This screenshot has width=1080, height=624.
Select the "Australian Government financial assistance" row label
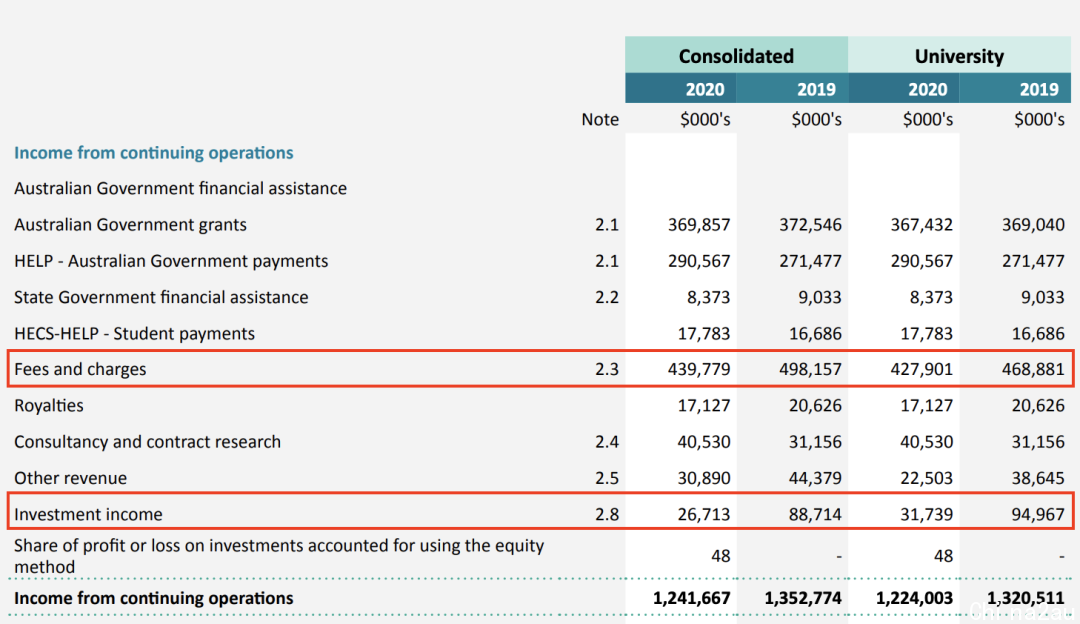pyautogui.click(x=180, y=189)
